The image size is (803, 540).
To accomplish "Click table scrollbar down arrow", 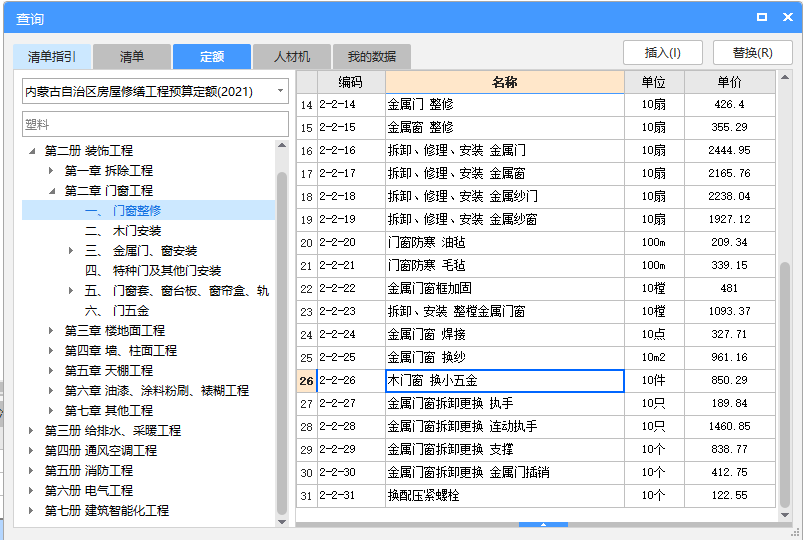I will pyautogui.click(x=785, y=515).
